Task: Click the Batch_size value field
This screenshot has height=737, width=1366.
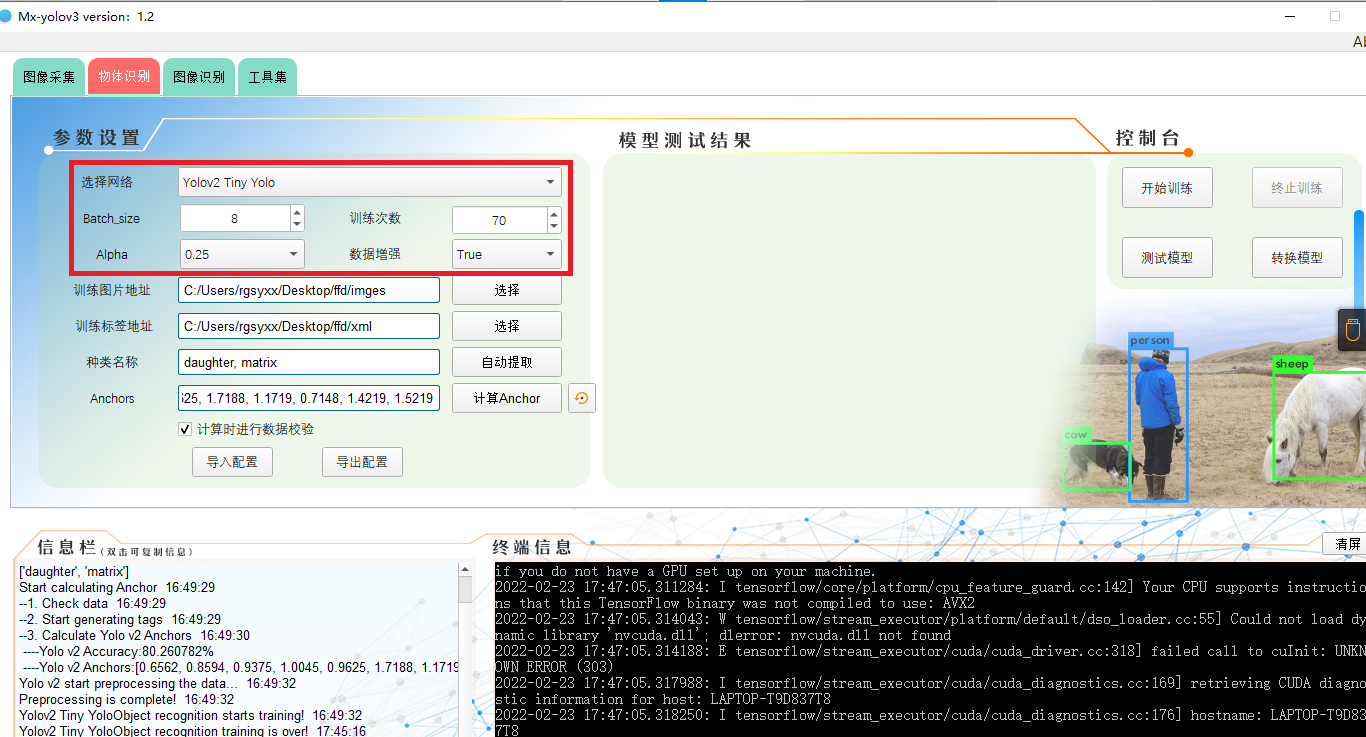Action: 235,218
